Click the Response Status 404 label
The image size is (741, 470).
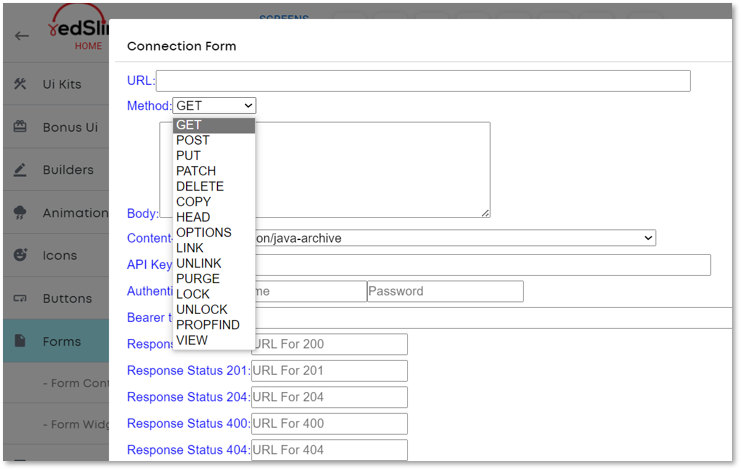pos(189,450)
